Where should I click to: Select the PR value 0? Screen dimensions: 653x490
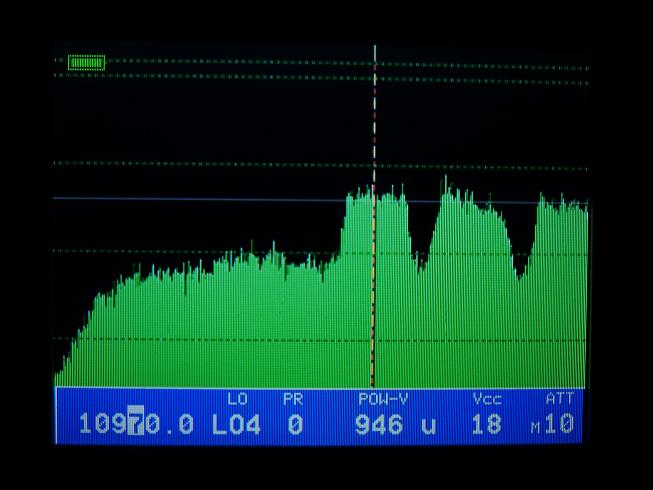pos(295,424)
